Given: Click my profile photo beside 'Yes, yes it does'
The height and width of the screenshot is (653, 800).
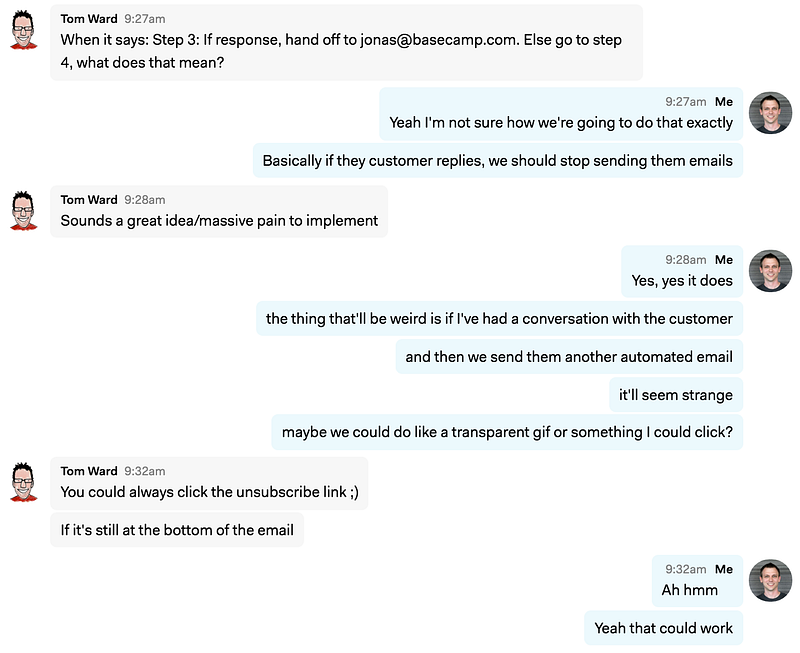Looking at the screenshot, I should coord(770,271).
